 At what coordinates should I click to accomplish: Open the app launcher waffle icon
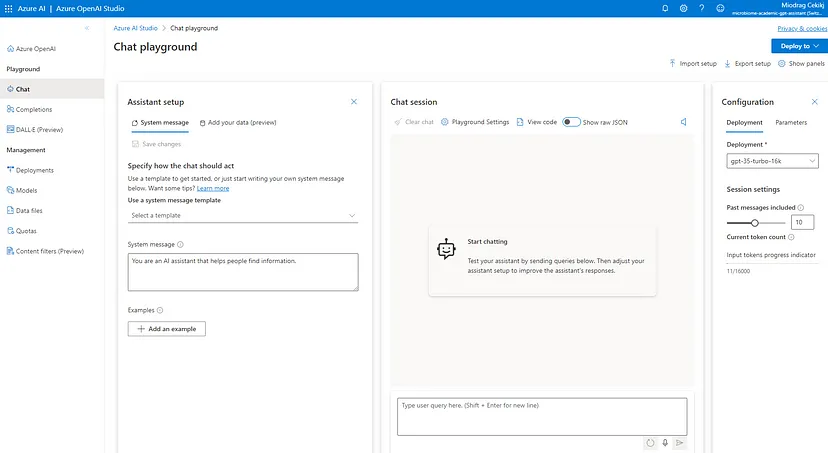click(x=8, y=8)
